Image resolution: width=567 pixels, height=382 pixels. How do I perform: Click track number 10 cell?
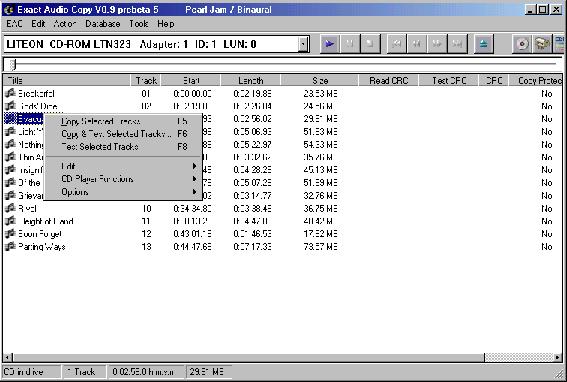(146, 208)
